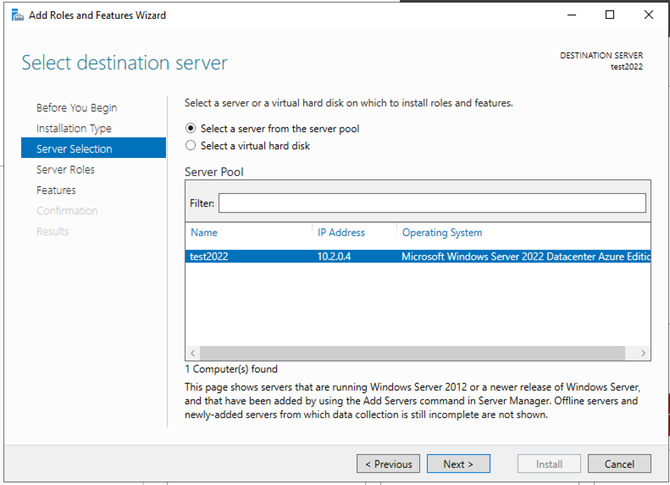Close the Add Roles and Features Wizard
The width and height of the screenshot is (670, 485).
[648, 15]
